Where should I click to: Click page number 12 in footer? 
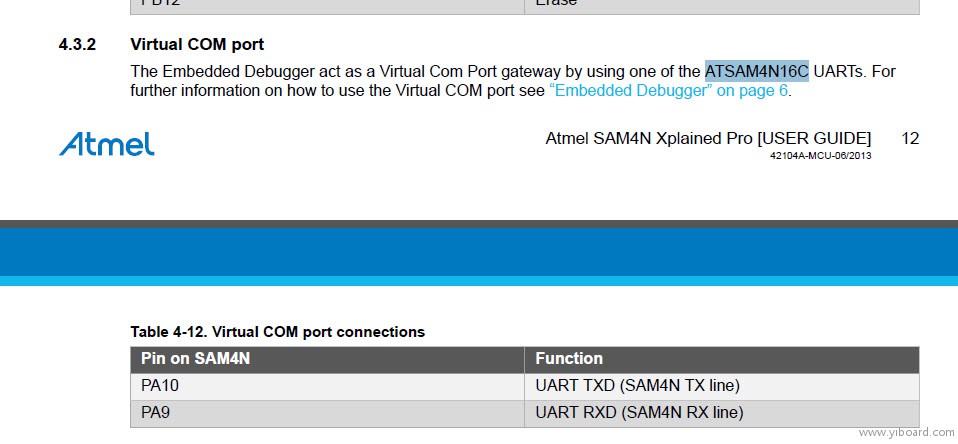tap(910, 139)
